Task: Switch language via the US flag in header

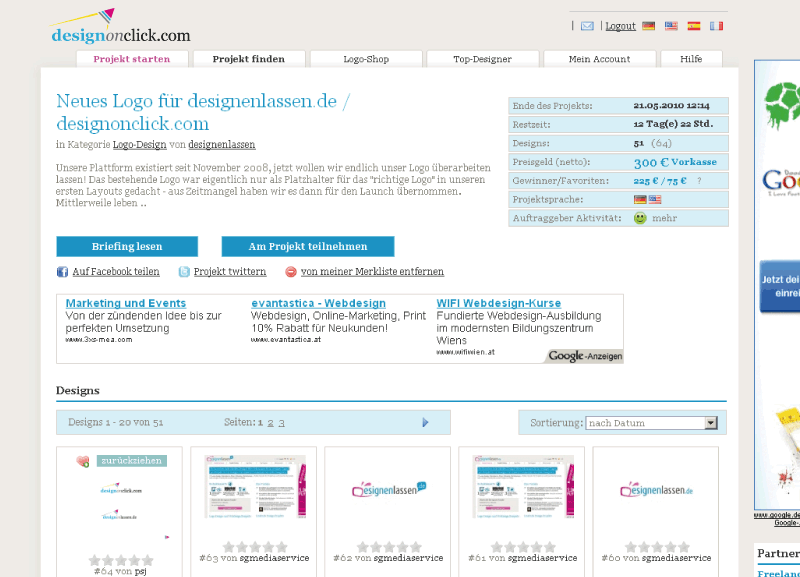Action: click(671, 26)
